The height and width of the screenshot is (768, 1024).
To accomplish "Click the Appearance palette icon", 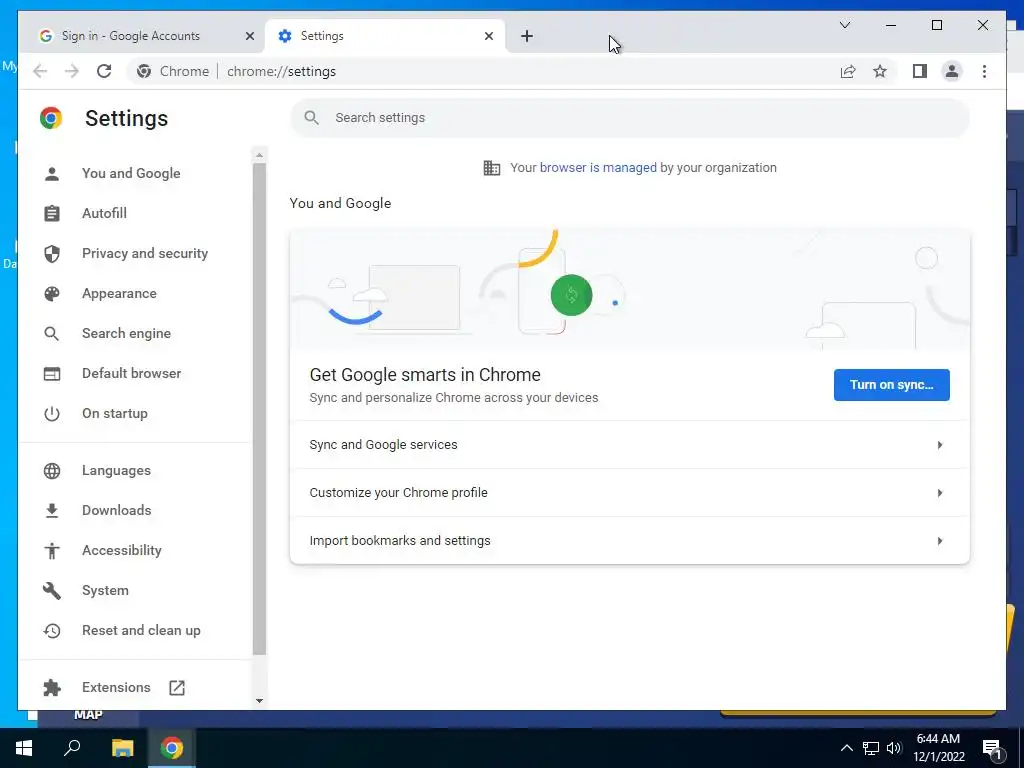I will click(52, 294).
